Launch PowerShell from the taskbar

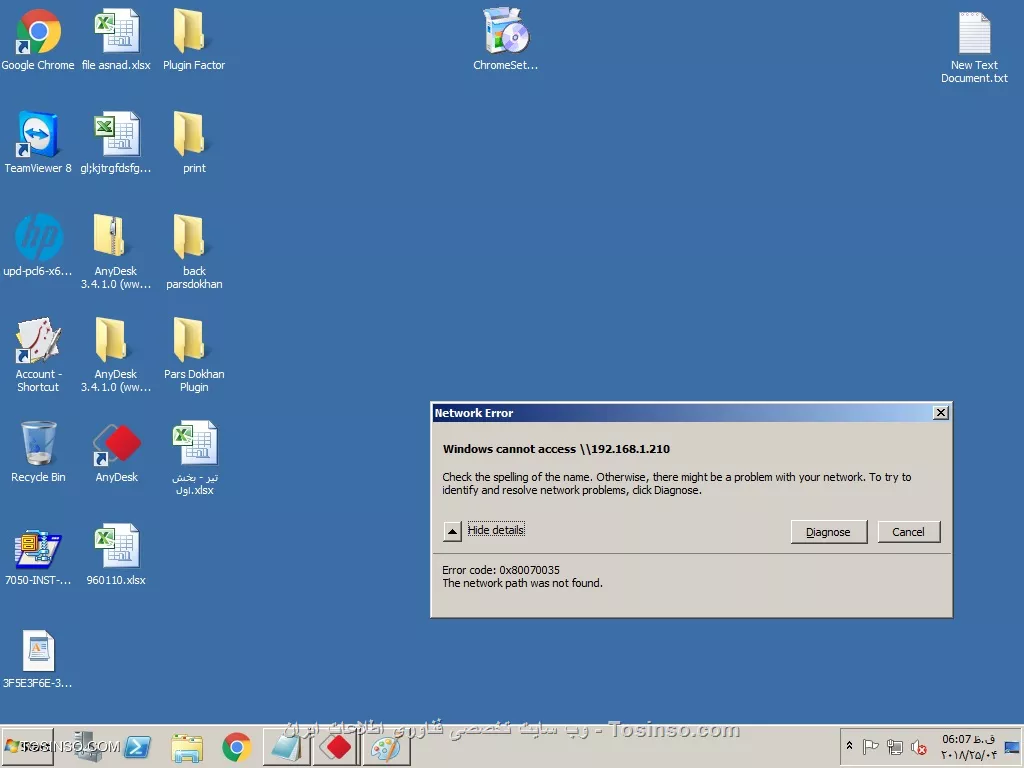pos(137,746)
